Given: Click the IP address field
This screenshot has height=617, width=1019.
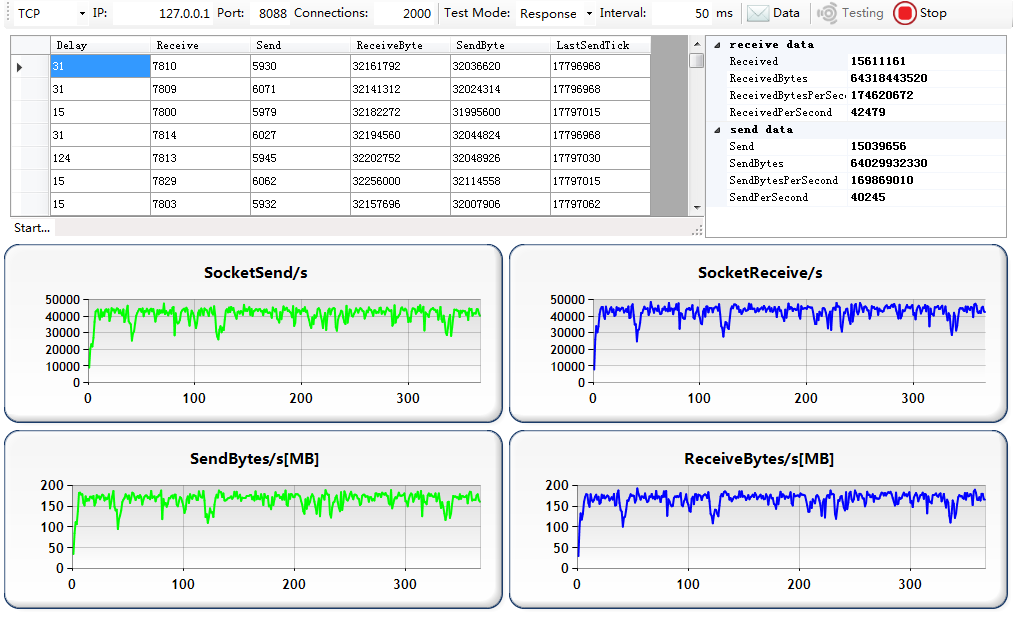Looking at the screenshot, I should point(162,14).
